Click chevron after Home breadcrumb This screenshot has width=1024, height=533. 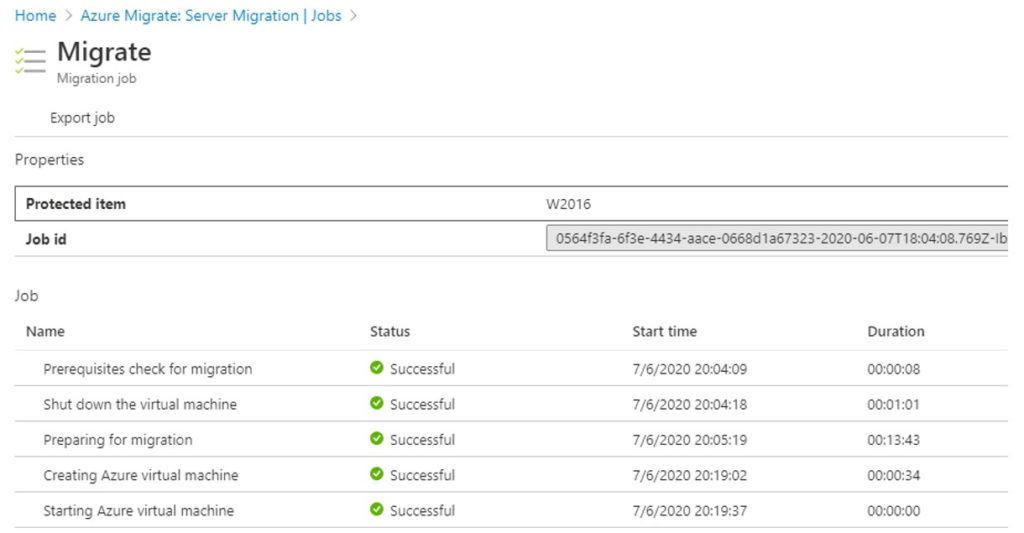69,16
